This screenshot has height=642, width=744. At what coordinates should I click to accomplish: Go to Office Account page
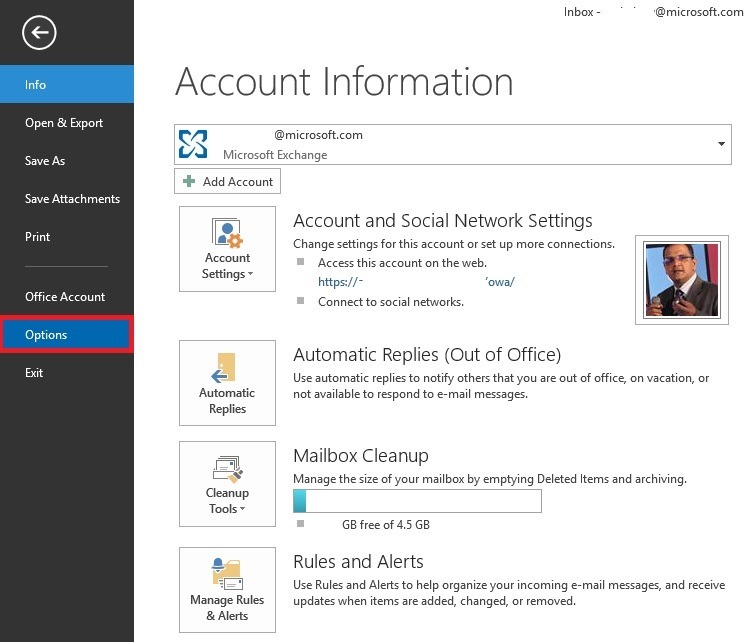coord(67,297)
